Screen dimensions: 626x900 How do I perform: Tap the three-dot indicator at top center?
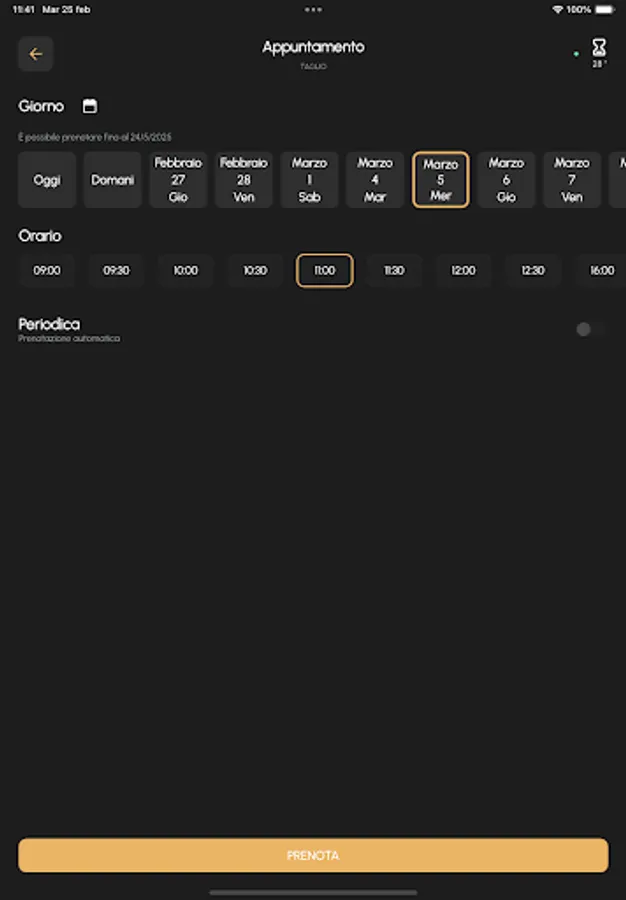tap(312, 9)
